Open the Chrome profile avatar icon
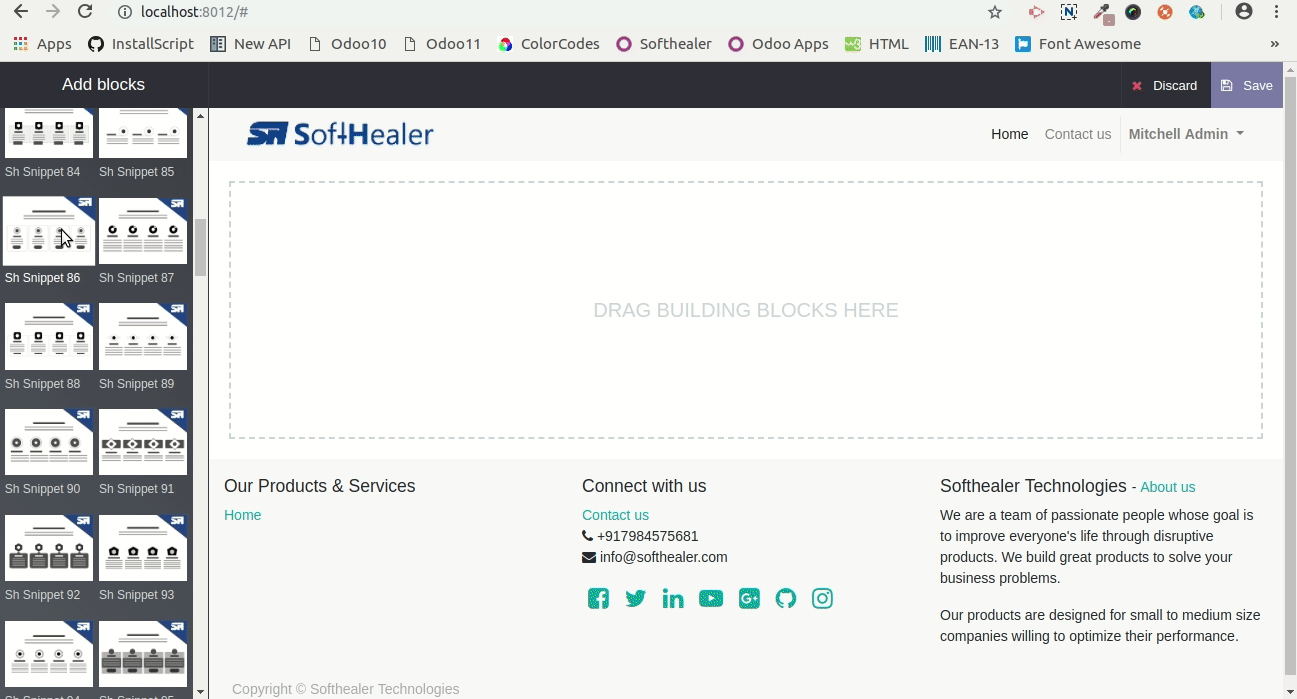Viewport: 1297px width, 699px height. click(x=1244, y=12)
